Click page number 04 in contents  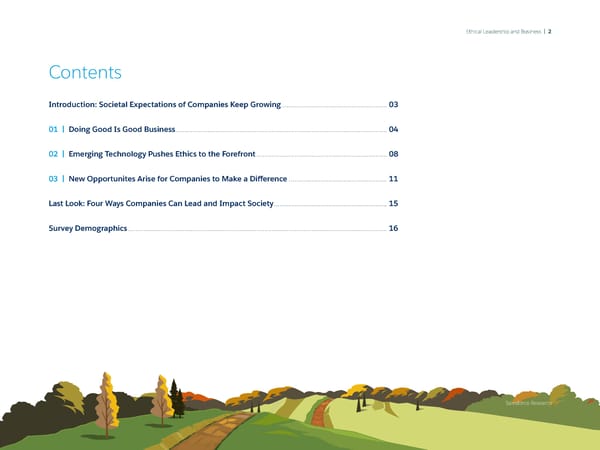(394, 129)
